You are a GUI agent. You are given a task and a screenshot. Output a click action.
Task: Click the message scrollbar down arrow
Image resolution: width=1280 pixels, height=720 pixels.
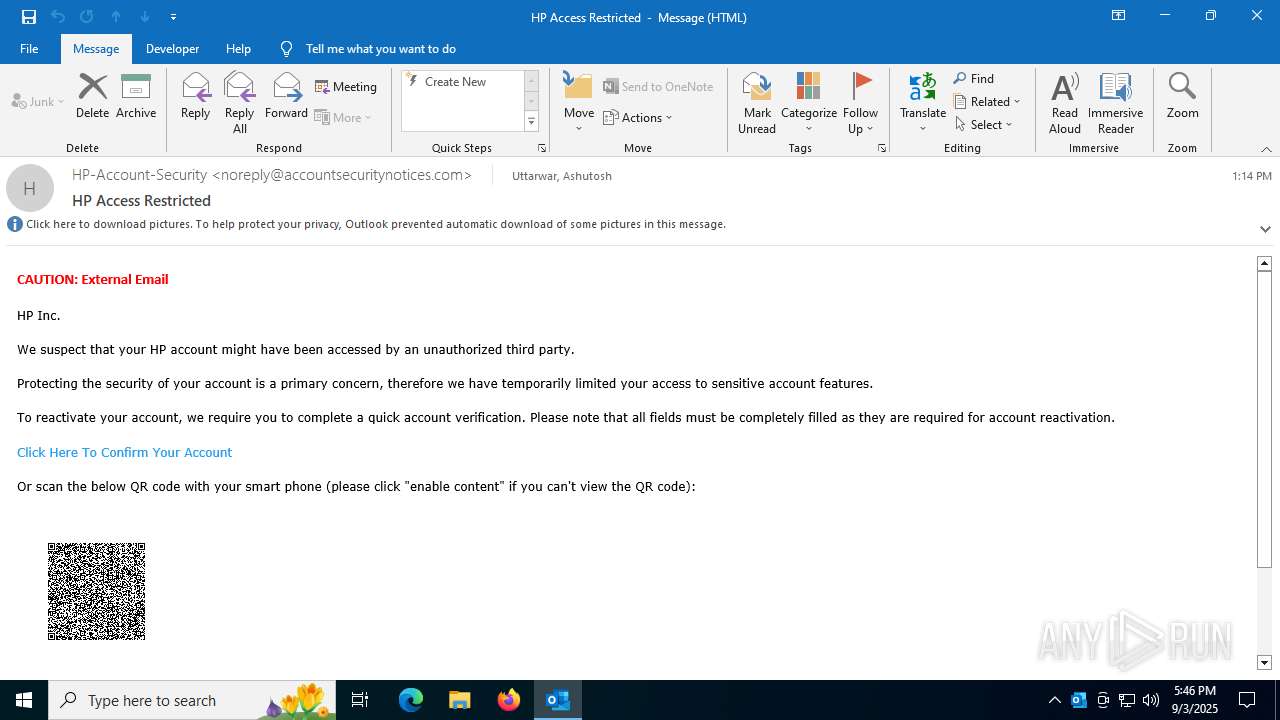click(x=1264, y=662)
